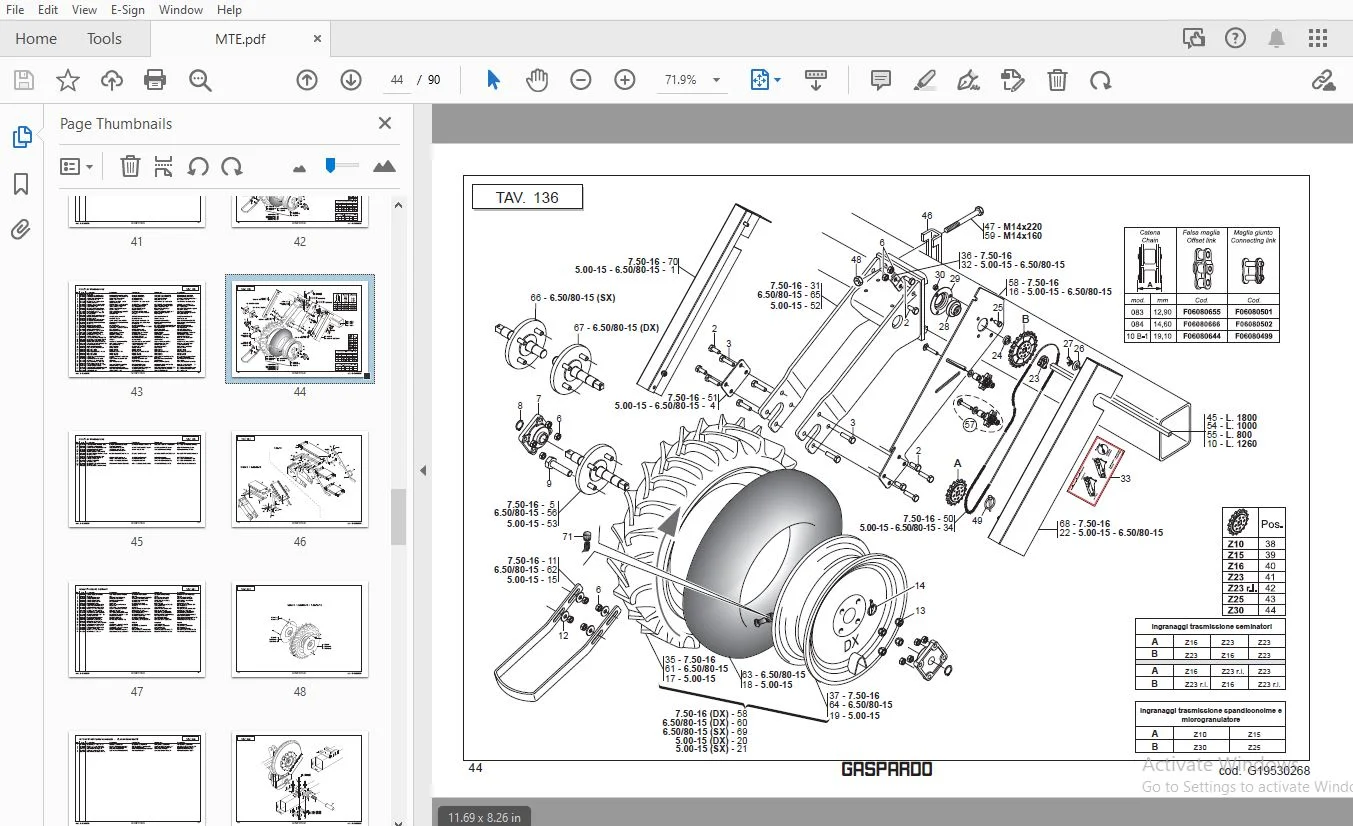Open the Edit PDF tool
The height and width of the screenshot is (826, 1353).
pos(1013,80)
